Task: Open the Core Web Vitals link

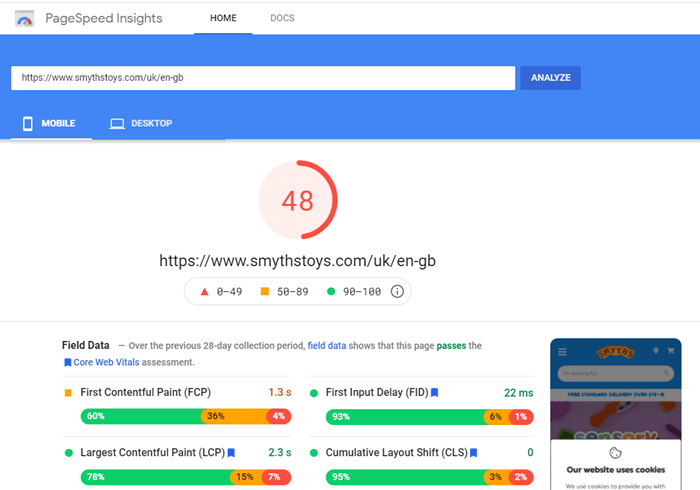Action: pyautogui.click(x=106, y=362)
